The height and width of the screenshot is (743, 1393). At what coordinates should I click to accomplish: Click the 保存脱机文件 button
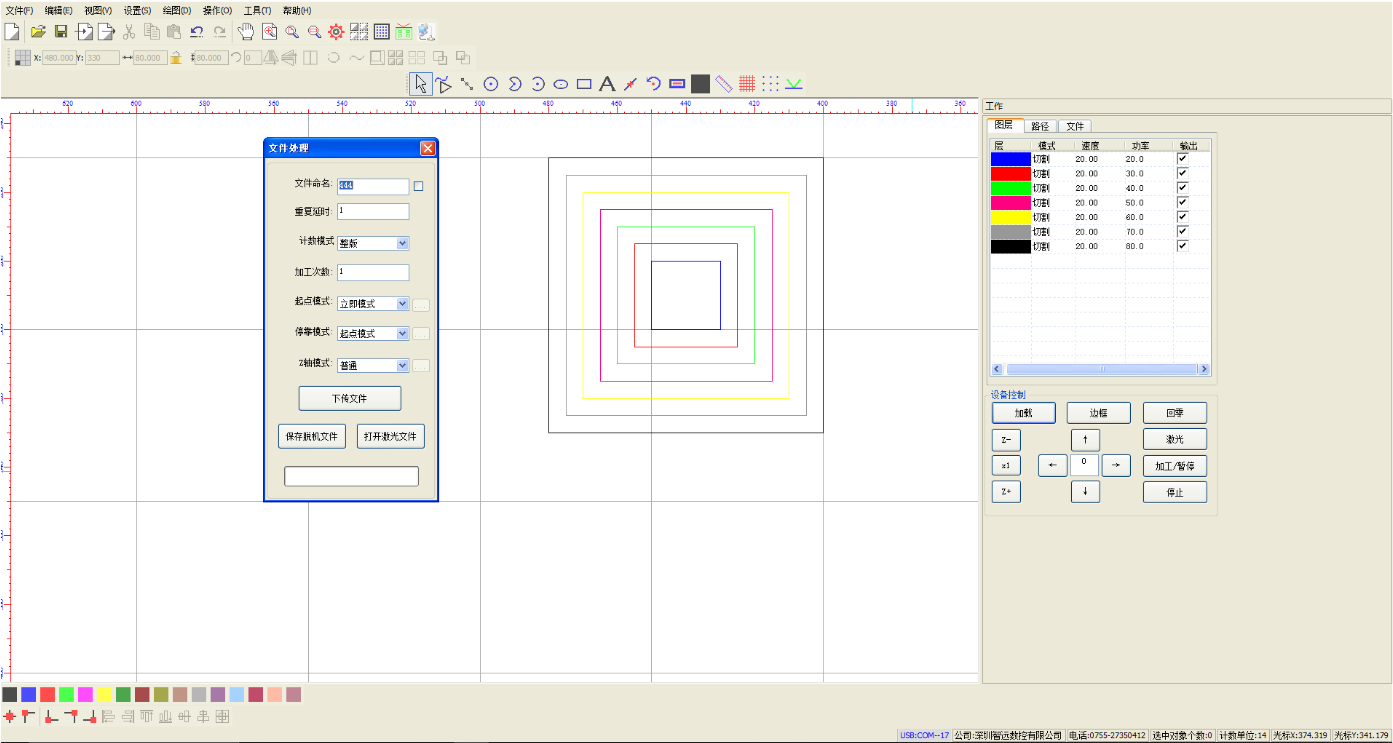(x=311, y=437)
